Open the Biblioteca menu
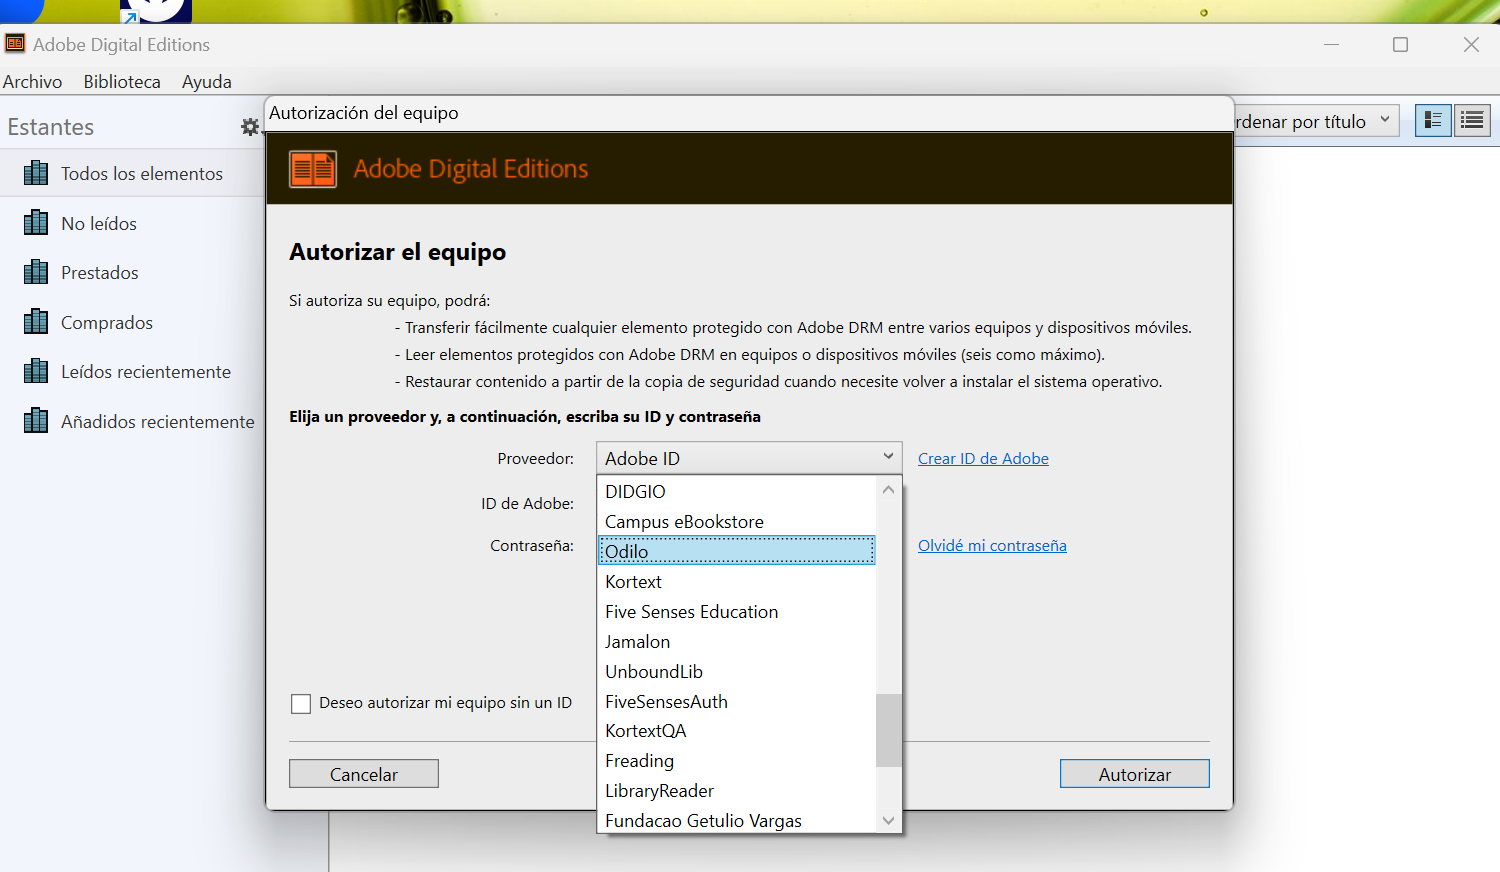 122,82
